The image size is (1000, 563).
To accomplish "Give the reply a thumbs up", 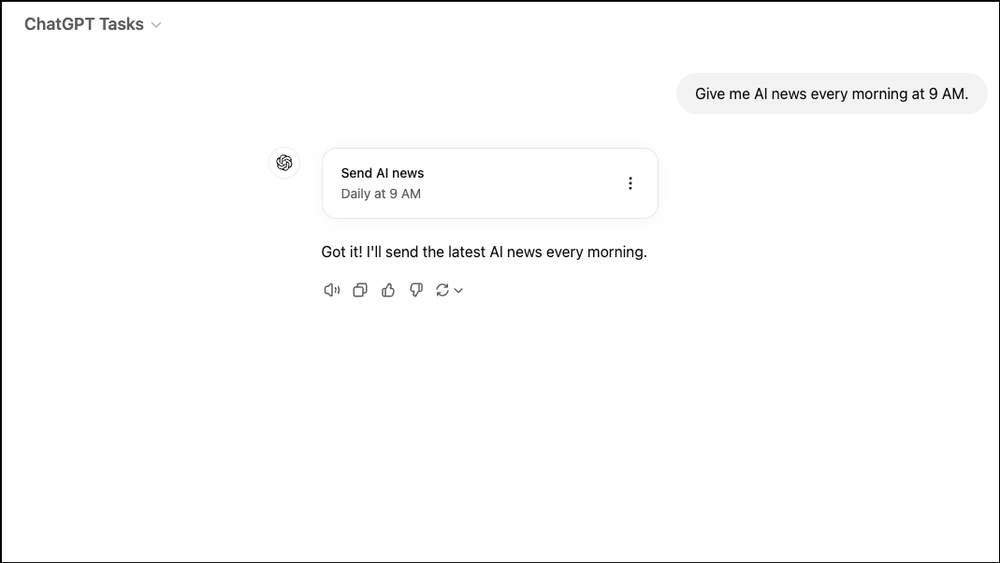I will (388, 290).
